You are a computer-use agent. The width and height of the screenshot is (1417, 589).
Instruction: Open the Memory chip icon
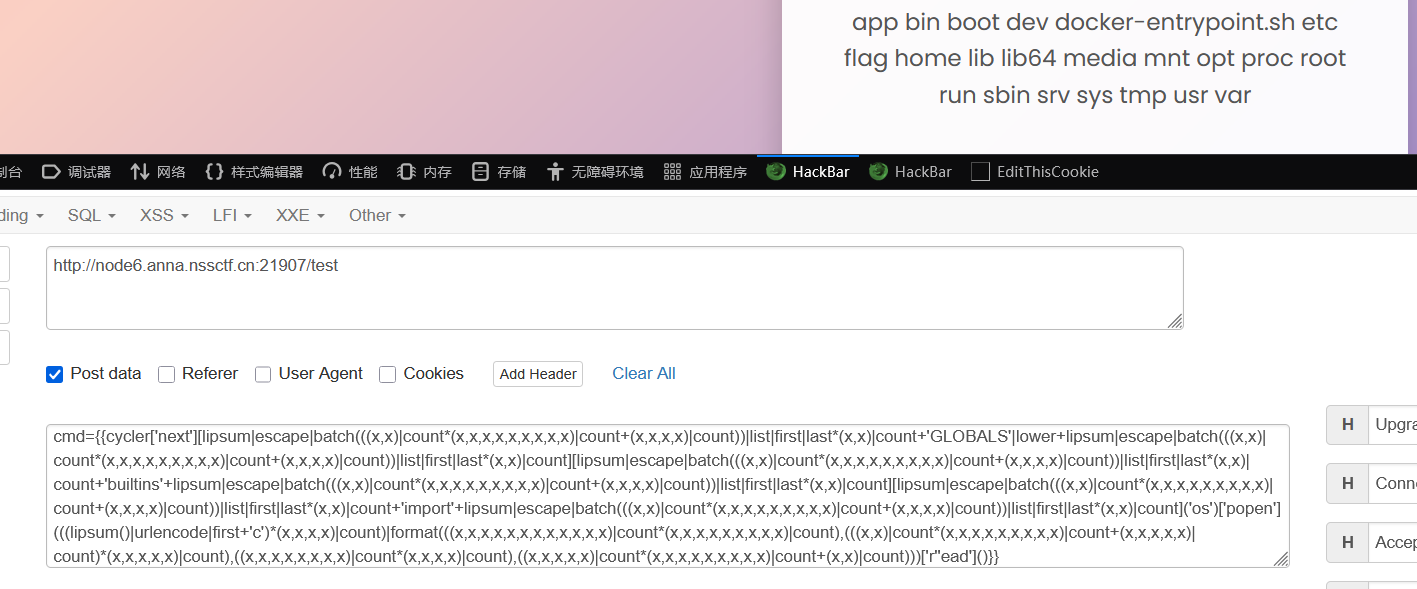tap(406, 172)
